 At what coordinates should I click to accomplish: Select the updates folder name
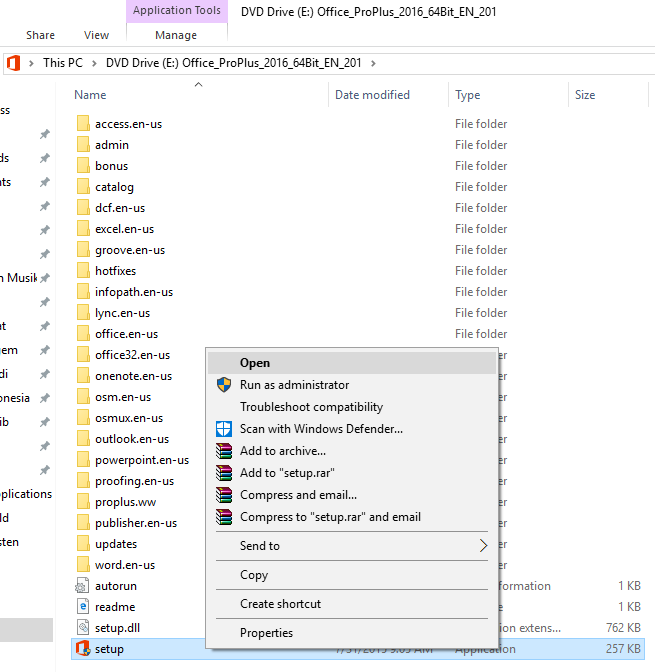click(116, 544)
